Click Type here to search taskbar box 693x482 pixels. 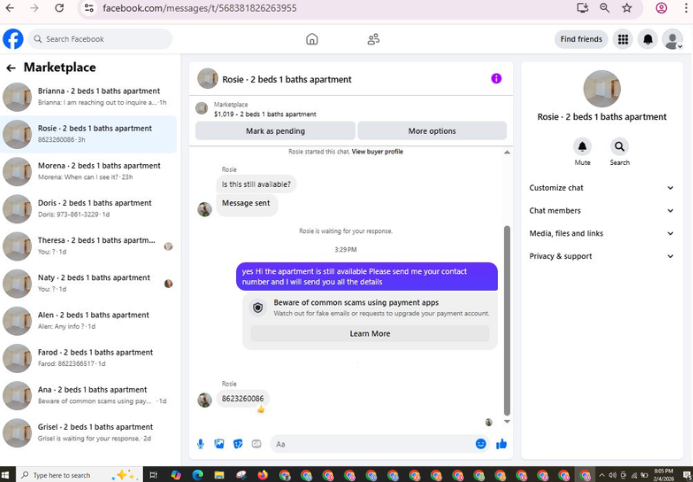coord(80,475)
